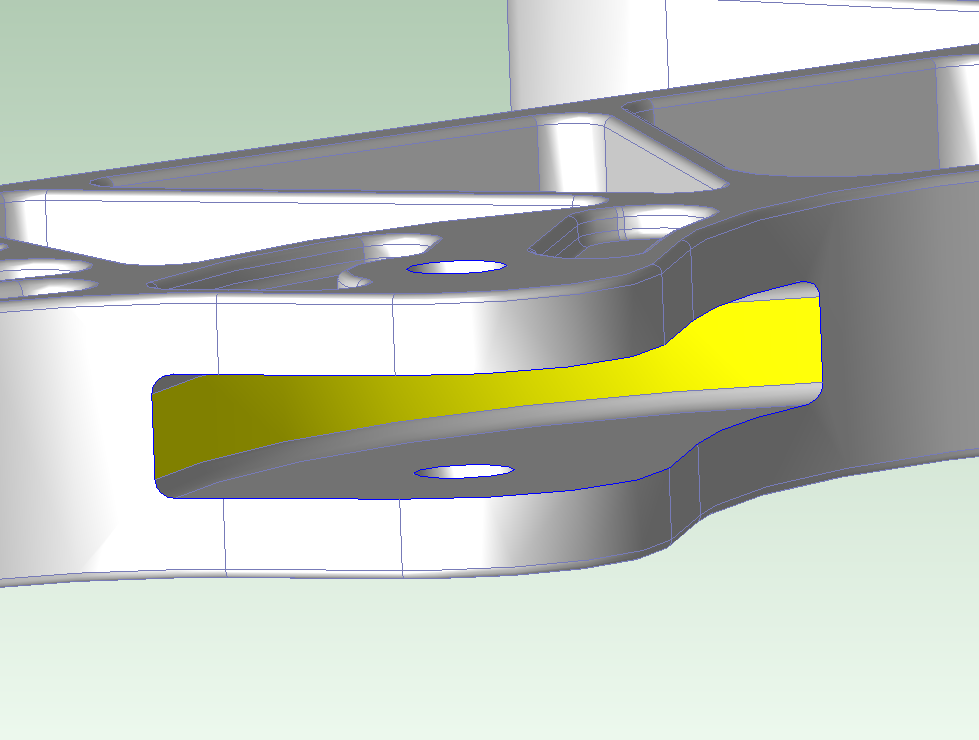Click the small hole on the top rail left
Image resolution: width=979 pixels, height=740 pixels.
pyautogui.click(x=103, y=183)
